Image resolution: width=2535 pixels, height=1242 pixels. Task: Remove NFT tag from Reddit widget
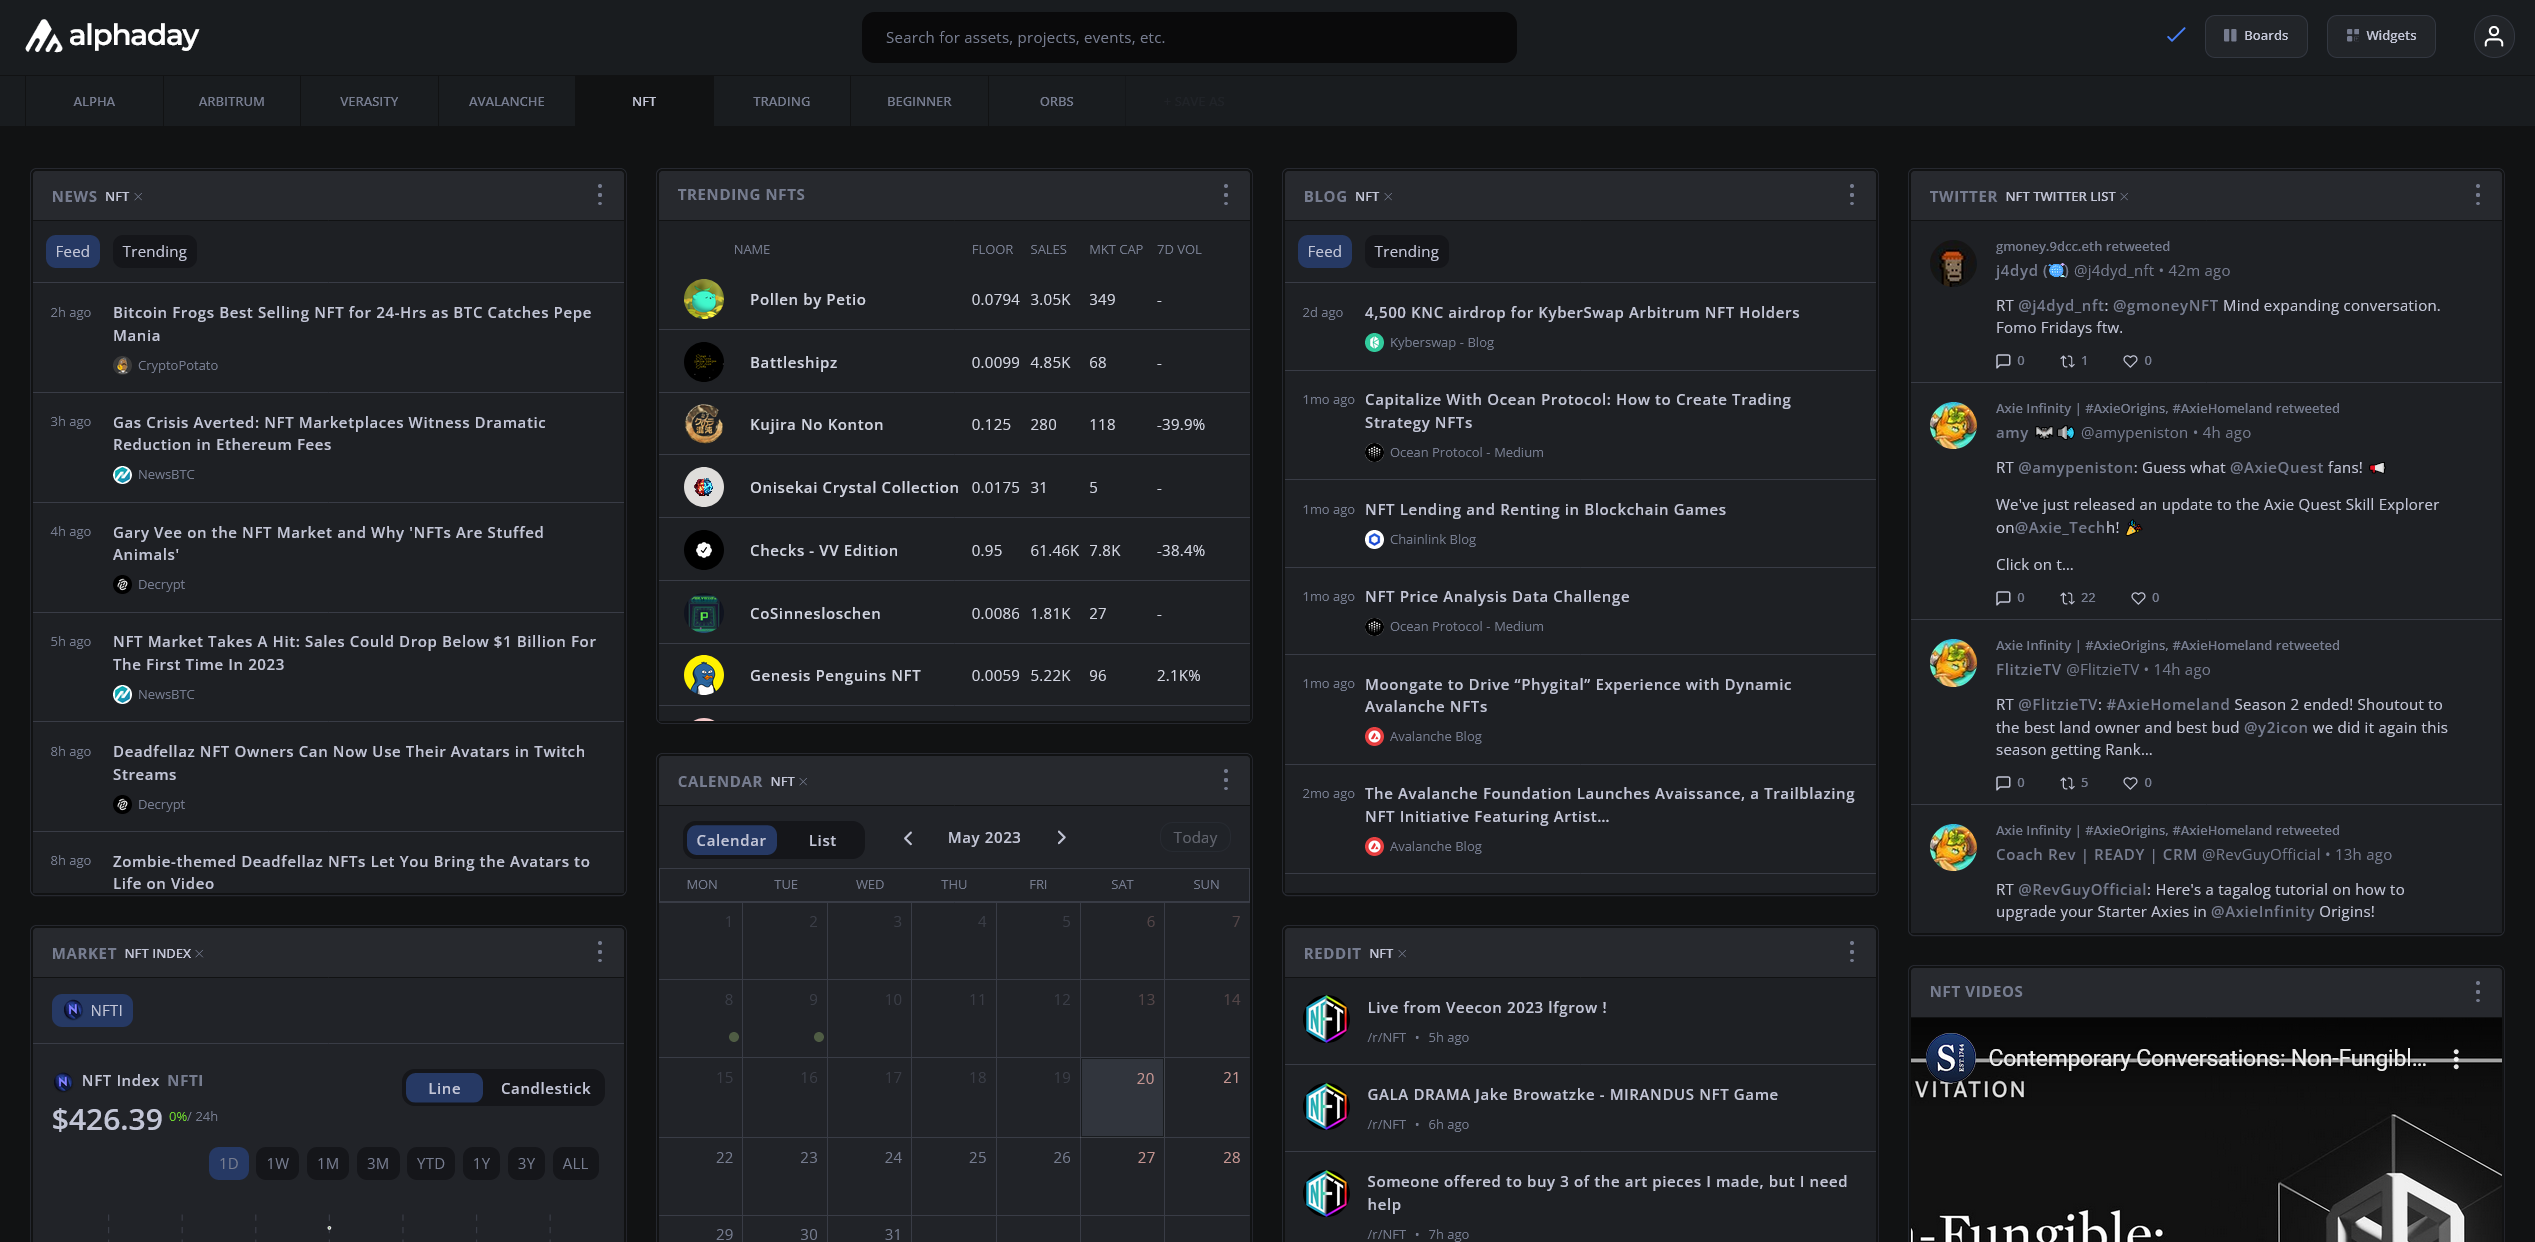pos(1402,954)
